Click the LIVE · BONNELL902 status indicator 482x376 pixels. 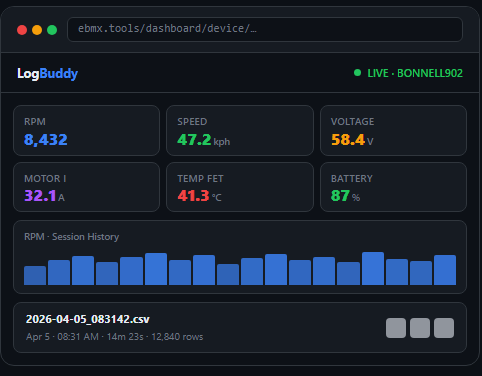coord(408,73)
